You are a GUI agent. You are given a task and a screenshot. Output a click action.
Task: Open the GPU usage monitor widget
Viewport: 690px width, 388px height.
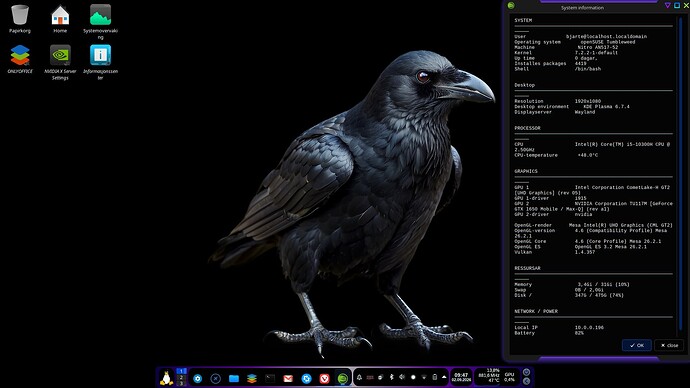click(x=509, y=377)
